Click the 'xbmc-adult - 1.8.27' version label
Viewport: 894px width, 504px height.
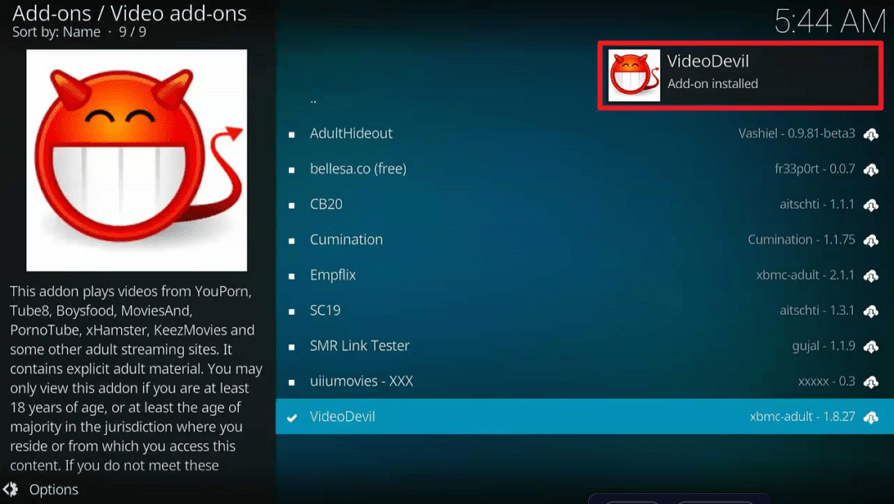[802, 416]
